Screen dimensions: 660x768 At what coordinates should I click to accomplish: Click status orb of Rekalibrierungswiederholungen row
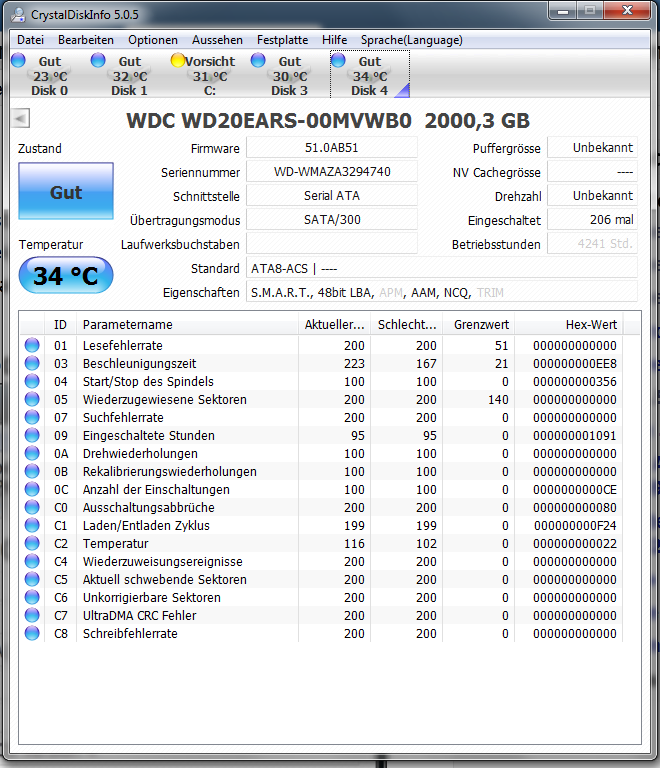point(32,471)
